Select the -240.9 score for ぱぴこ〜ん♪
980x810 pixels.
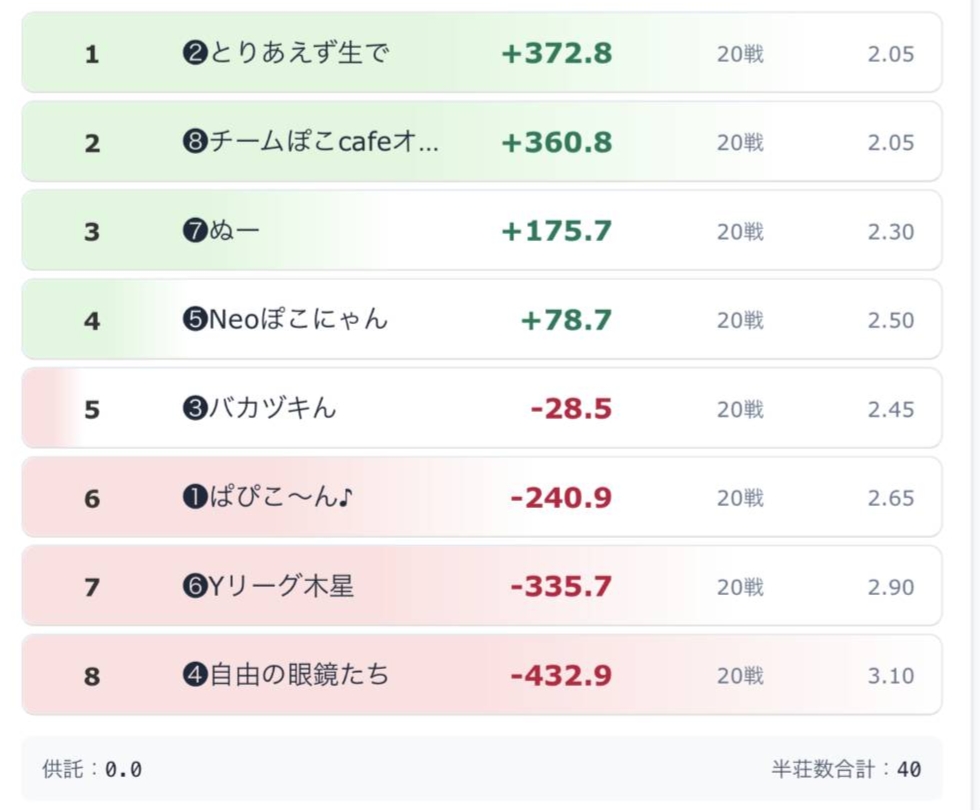(561, 498)
